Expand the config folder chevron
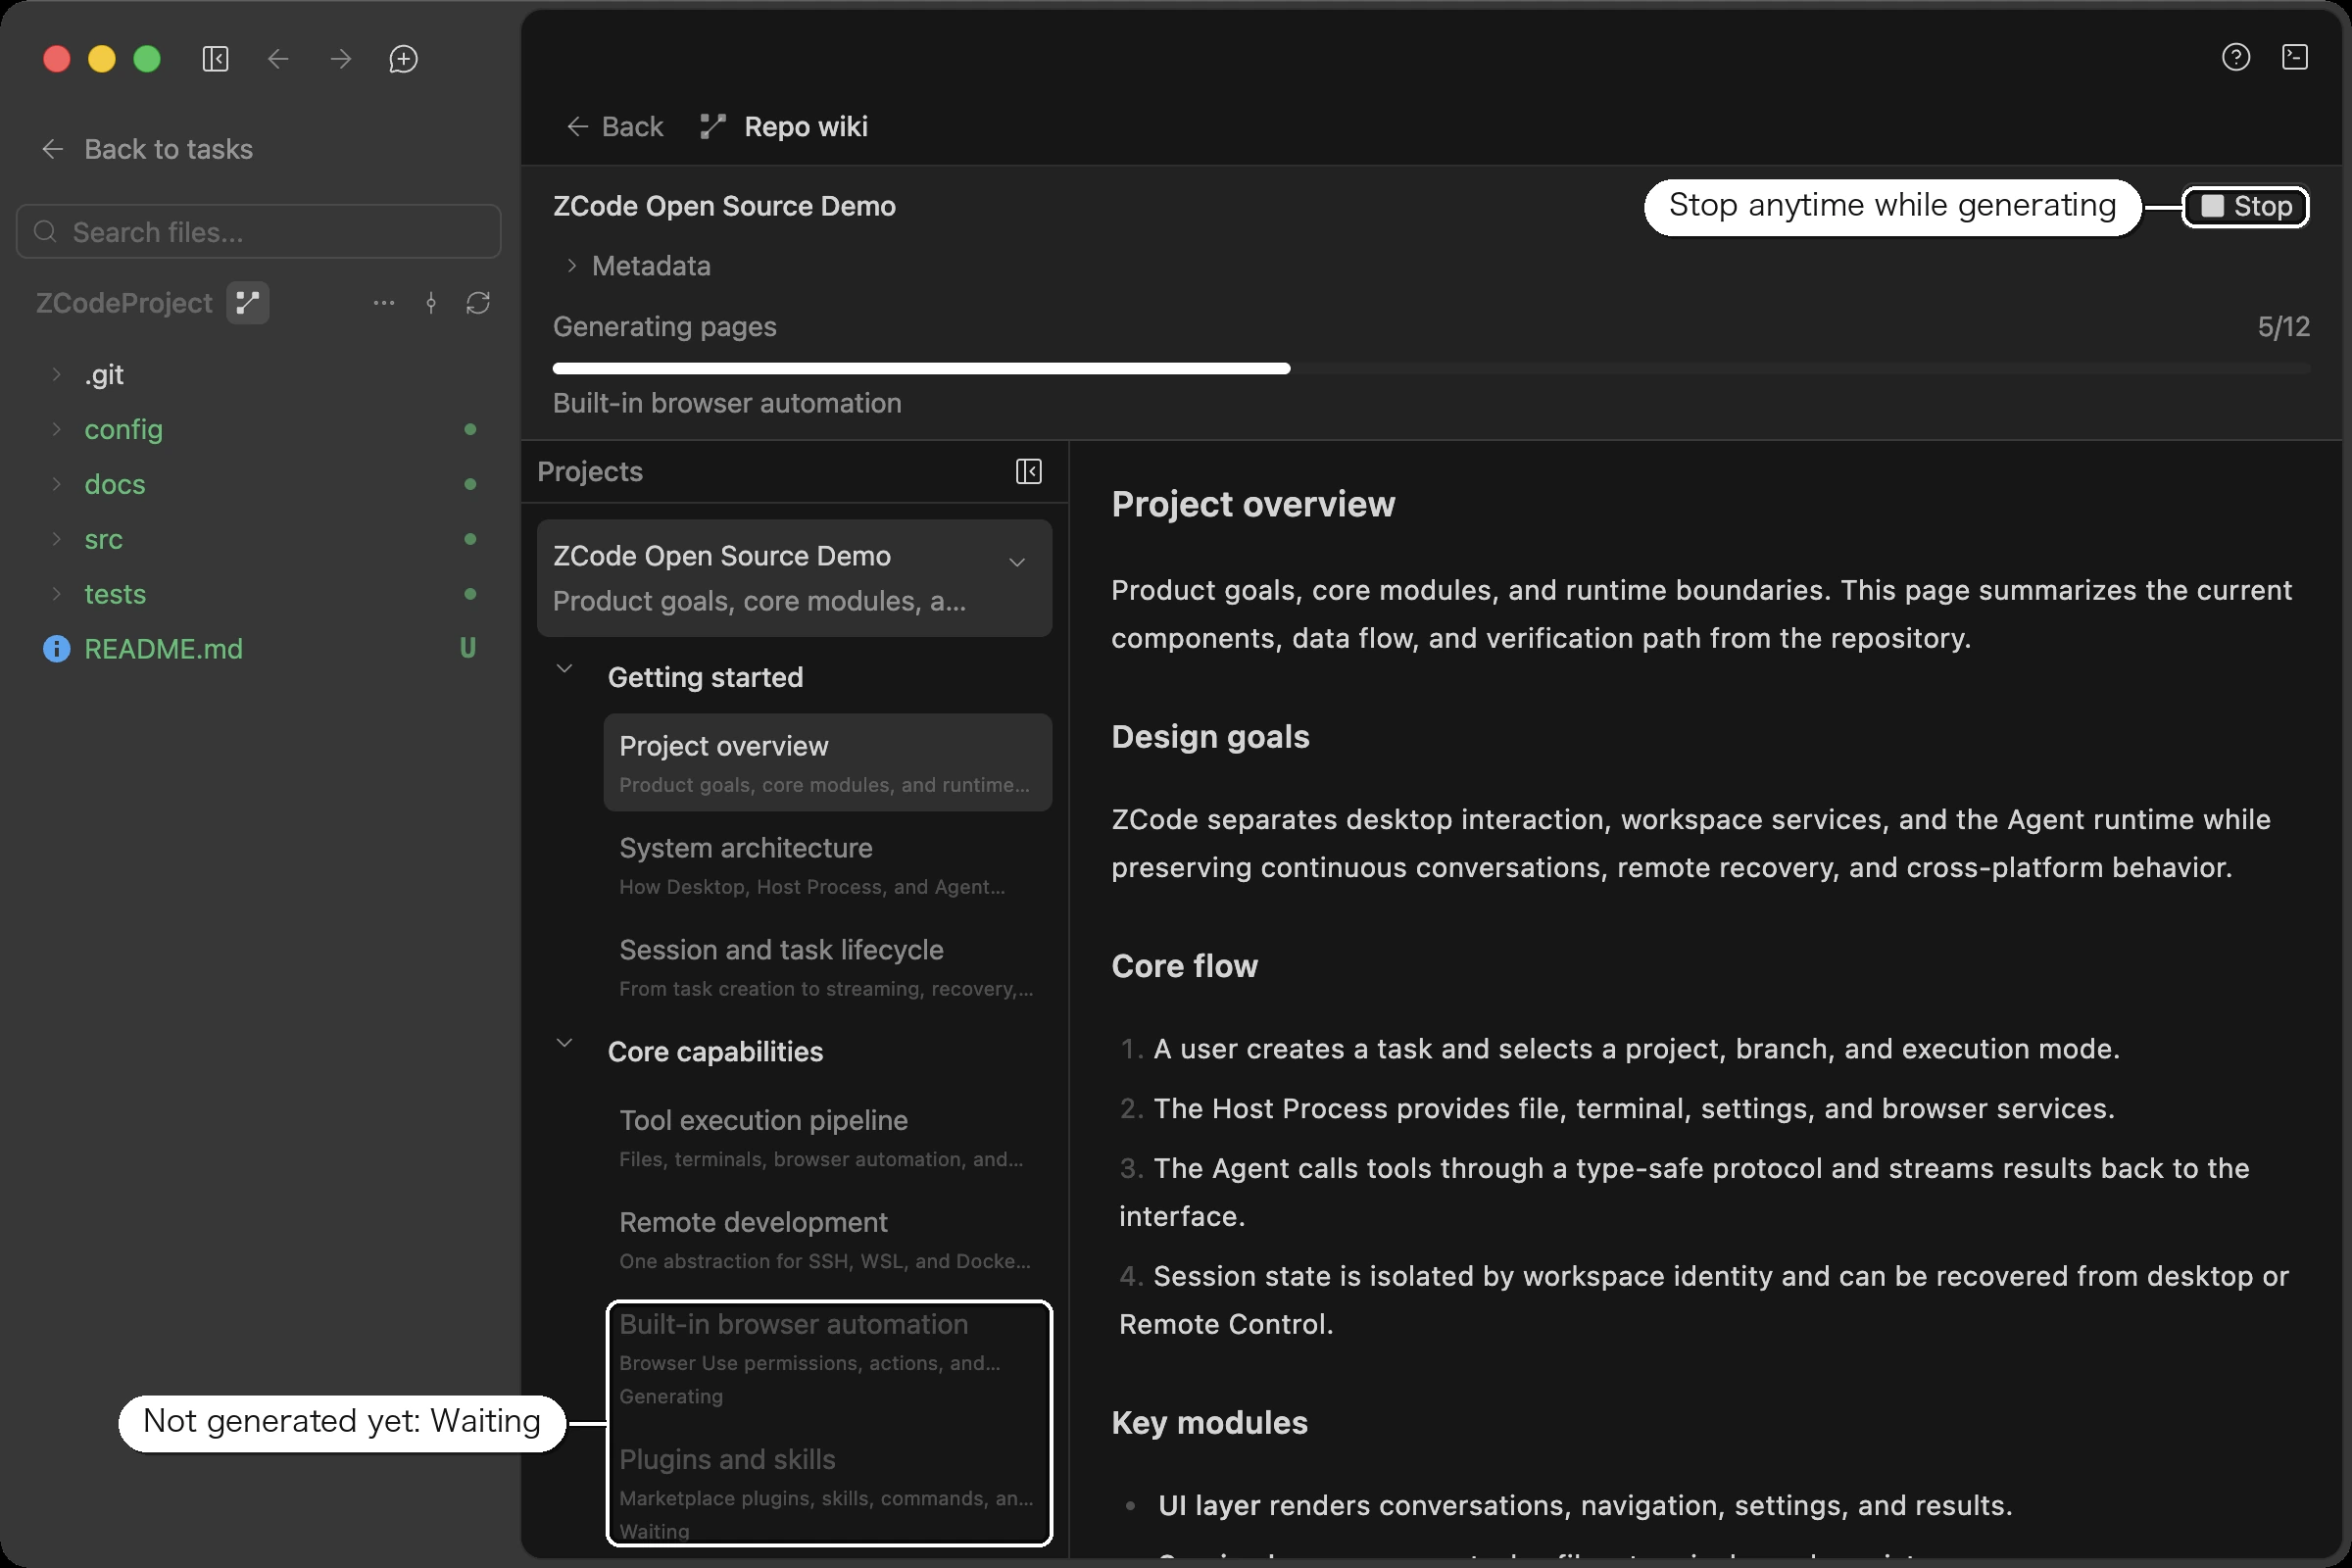Screen dimensions: 2352x1568 (57, 429)
